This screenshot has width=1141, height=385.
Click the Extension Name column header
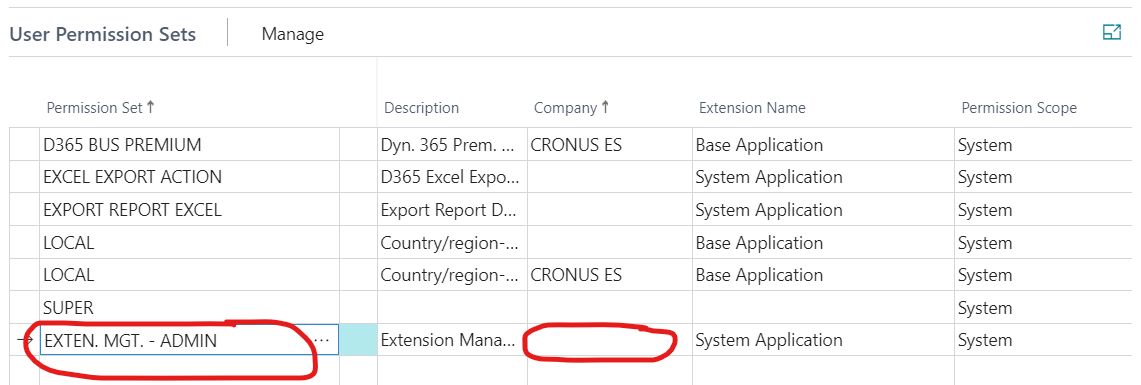(752, 108)
